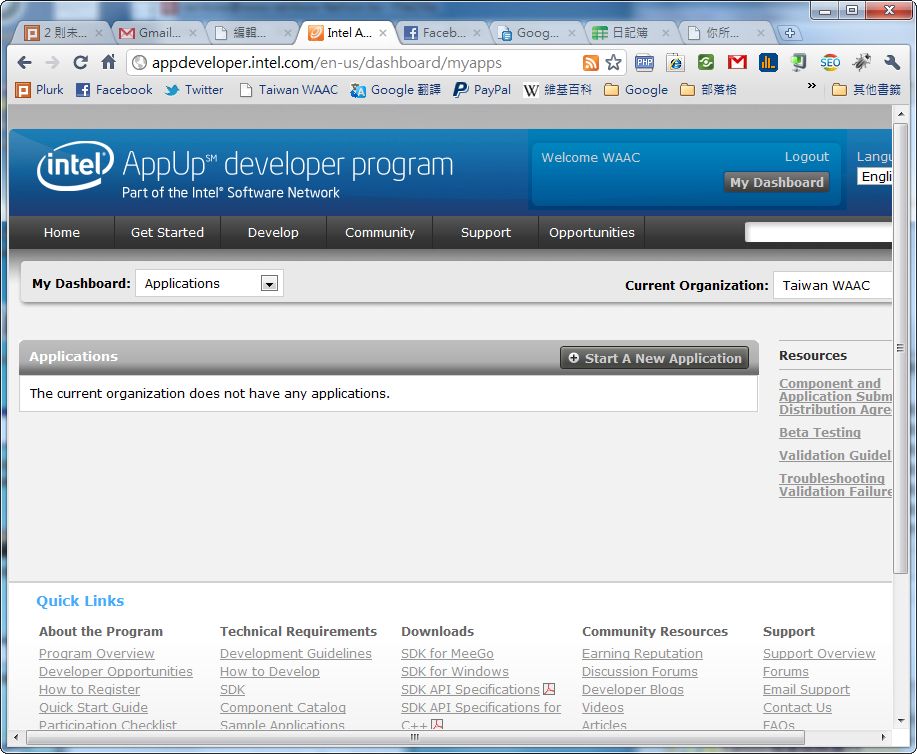
Task: Reload the page with the refresh icon
Action: pos(80,63)
